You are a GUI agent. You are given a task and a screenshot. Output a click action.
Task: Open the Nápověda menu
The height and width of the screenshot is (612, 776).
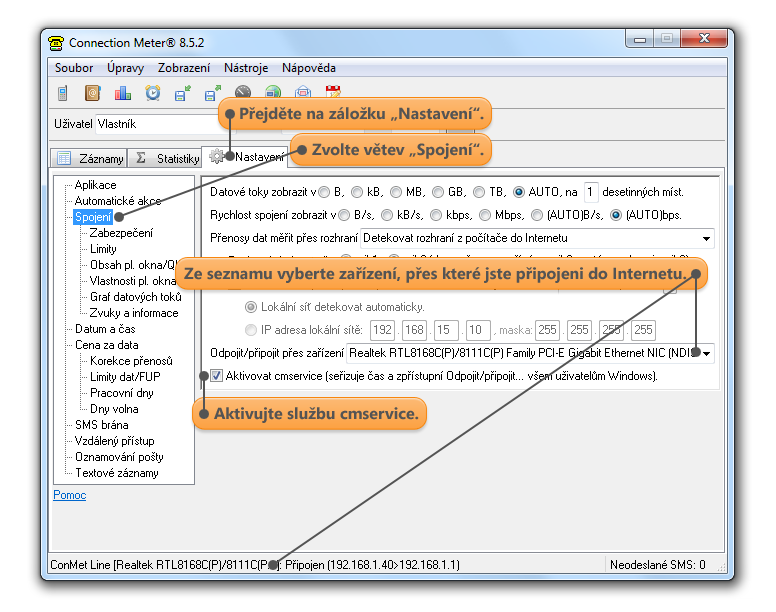[309, 68]
